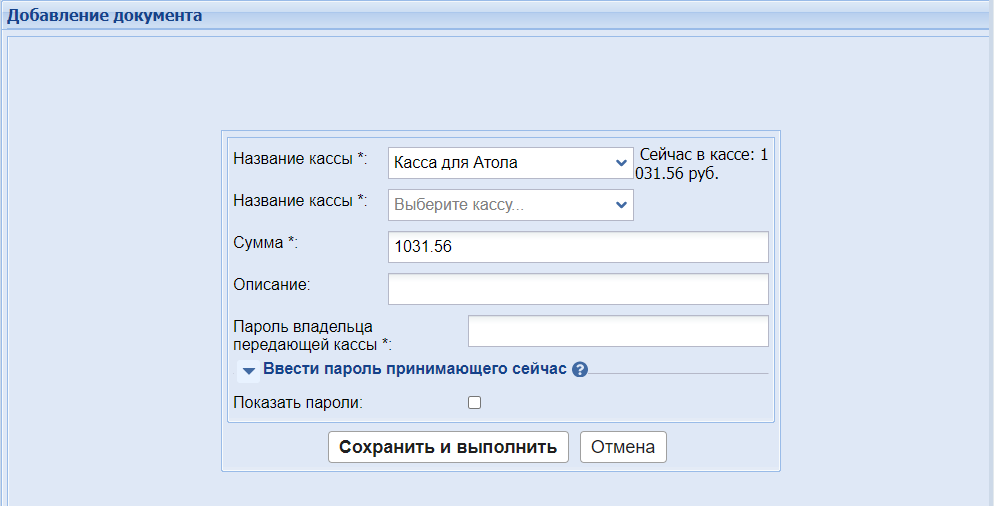Click the 'Пароль владельца передающей кассы' label

point(302,335)
